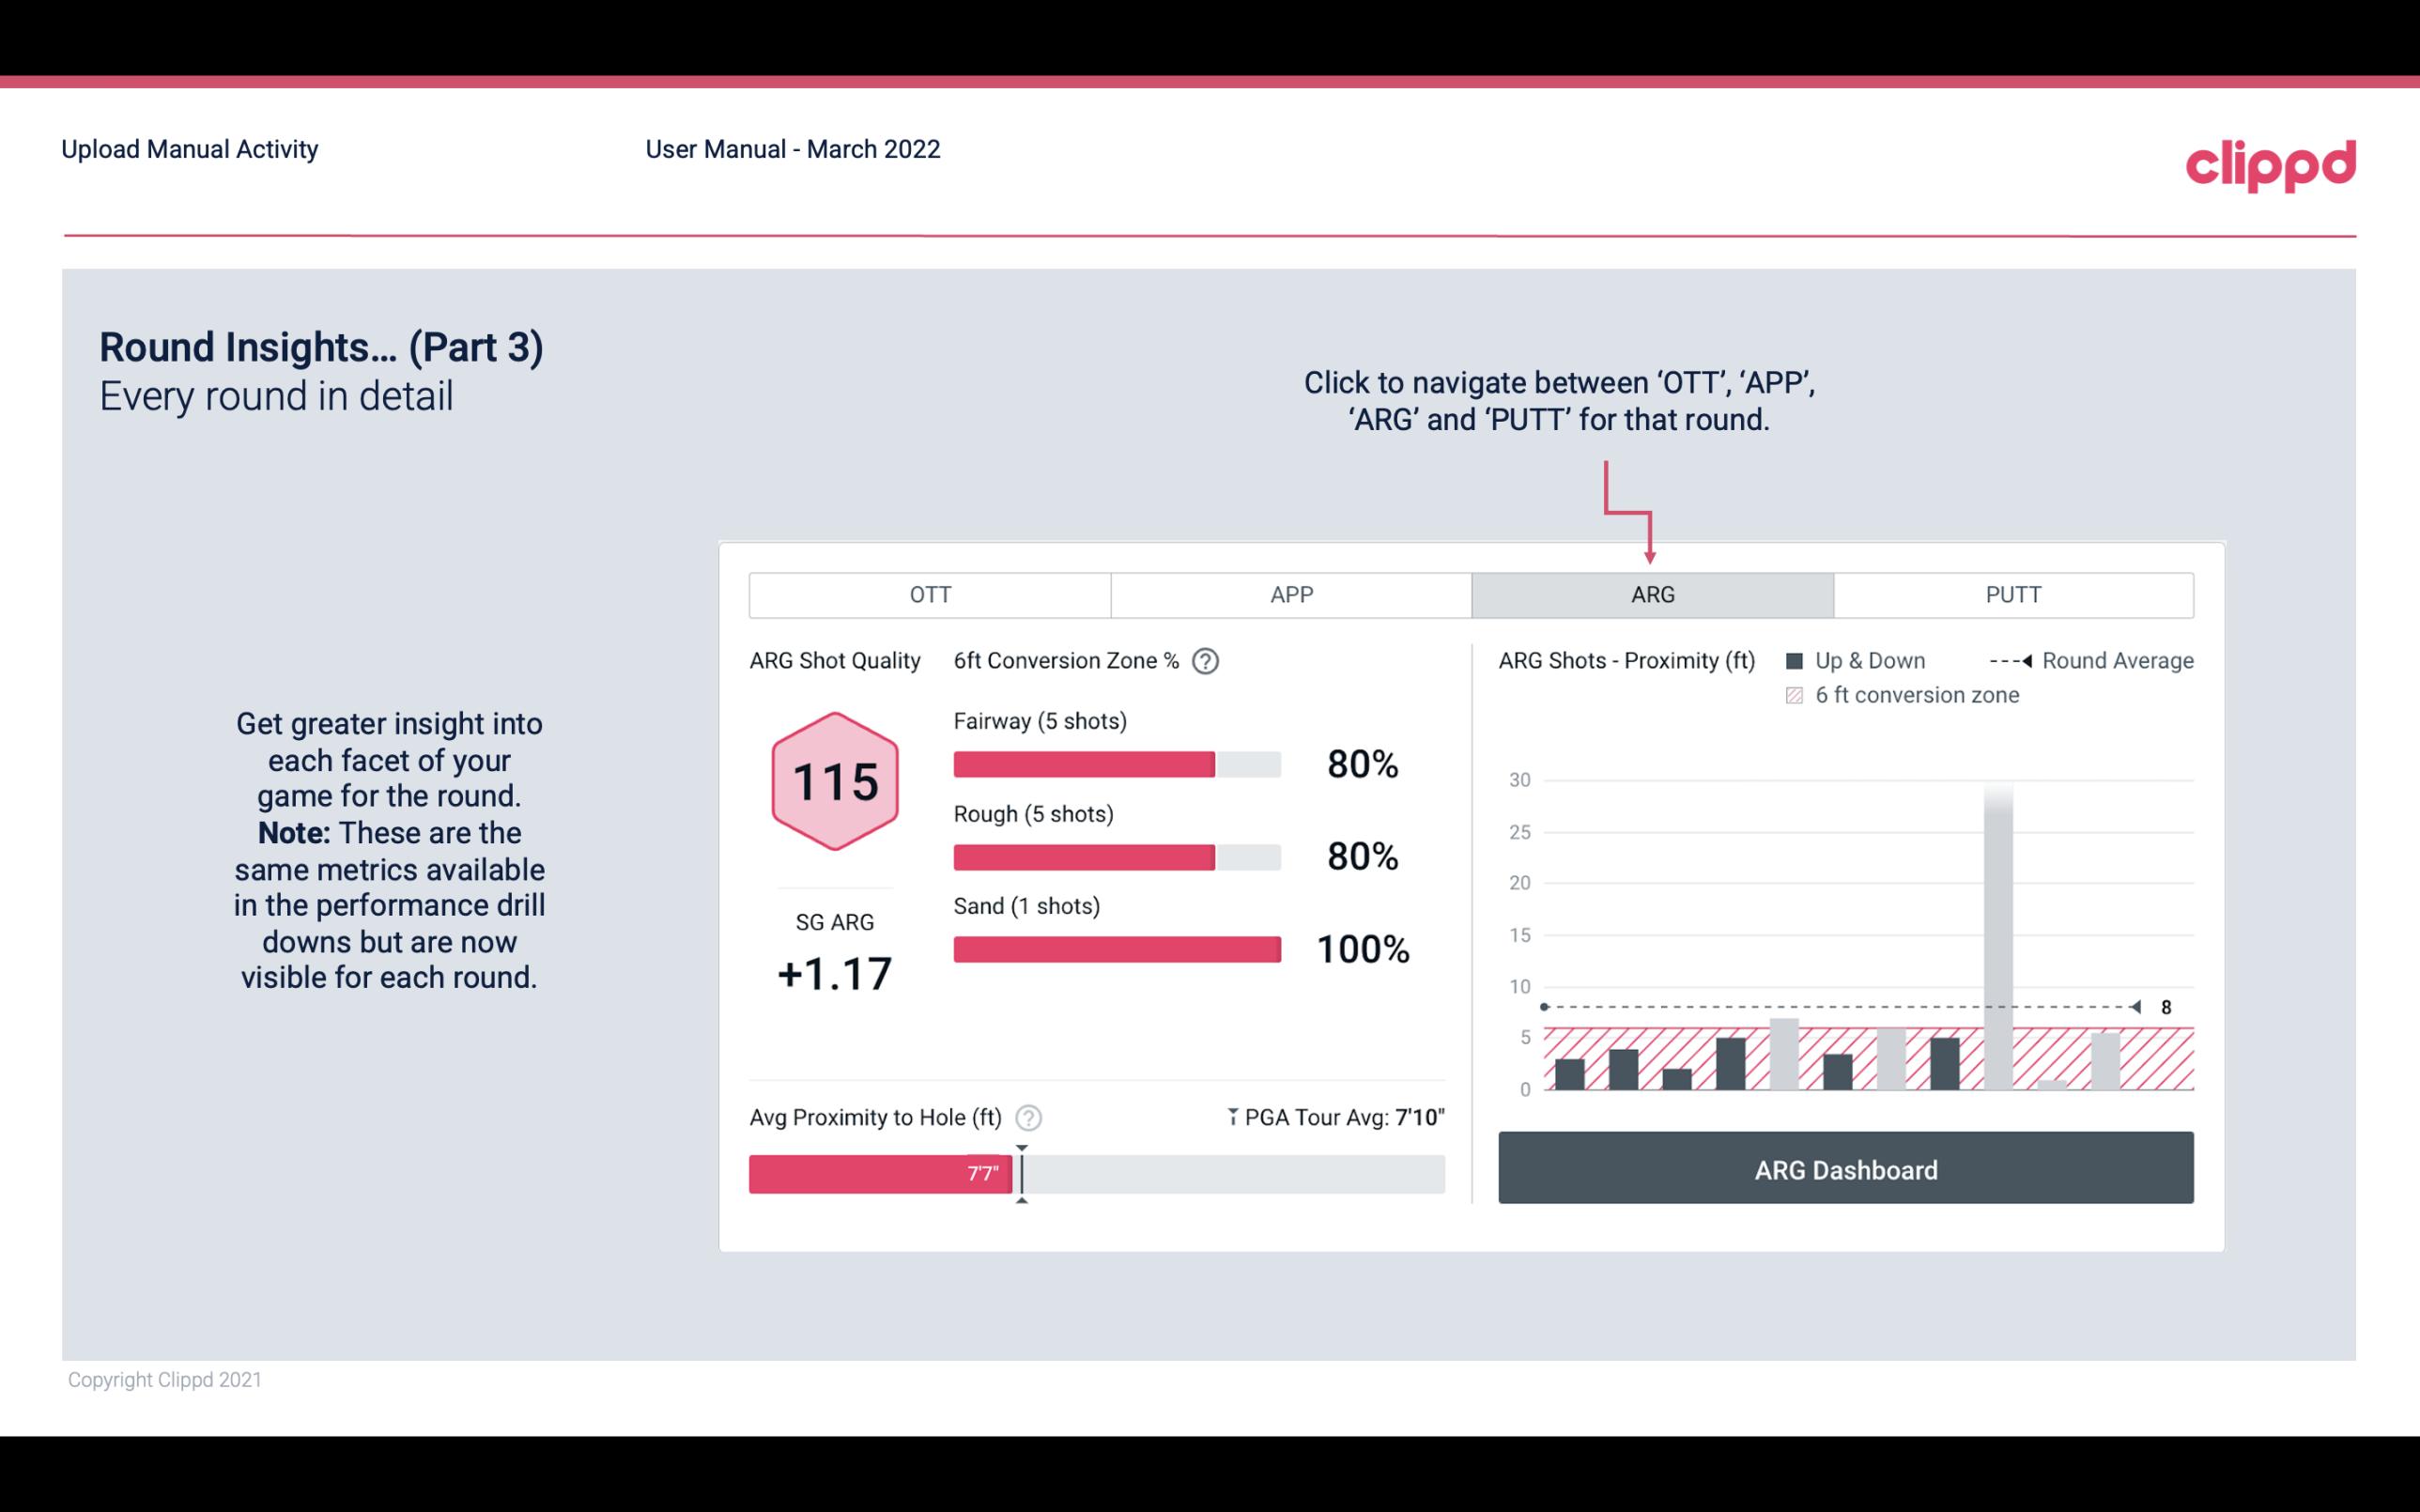Screen dimensions: 2420x1512
Task: Click the hexagon ARG Shot Quality icon
Action: click(x=834, y=780)
